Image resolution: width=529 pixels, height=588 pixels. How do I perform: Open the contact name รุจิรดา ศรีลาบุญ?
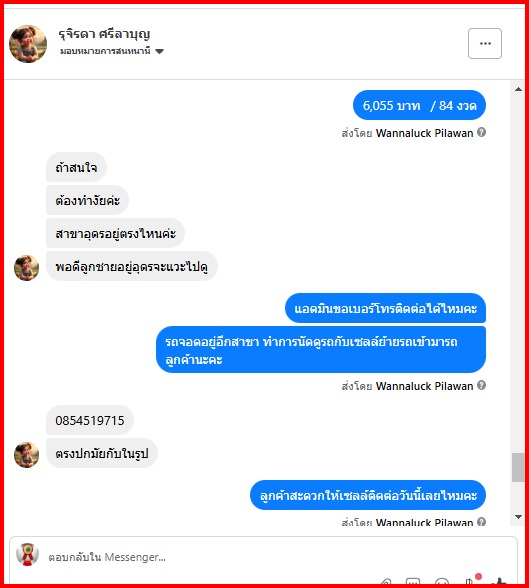pos(104,34)
